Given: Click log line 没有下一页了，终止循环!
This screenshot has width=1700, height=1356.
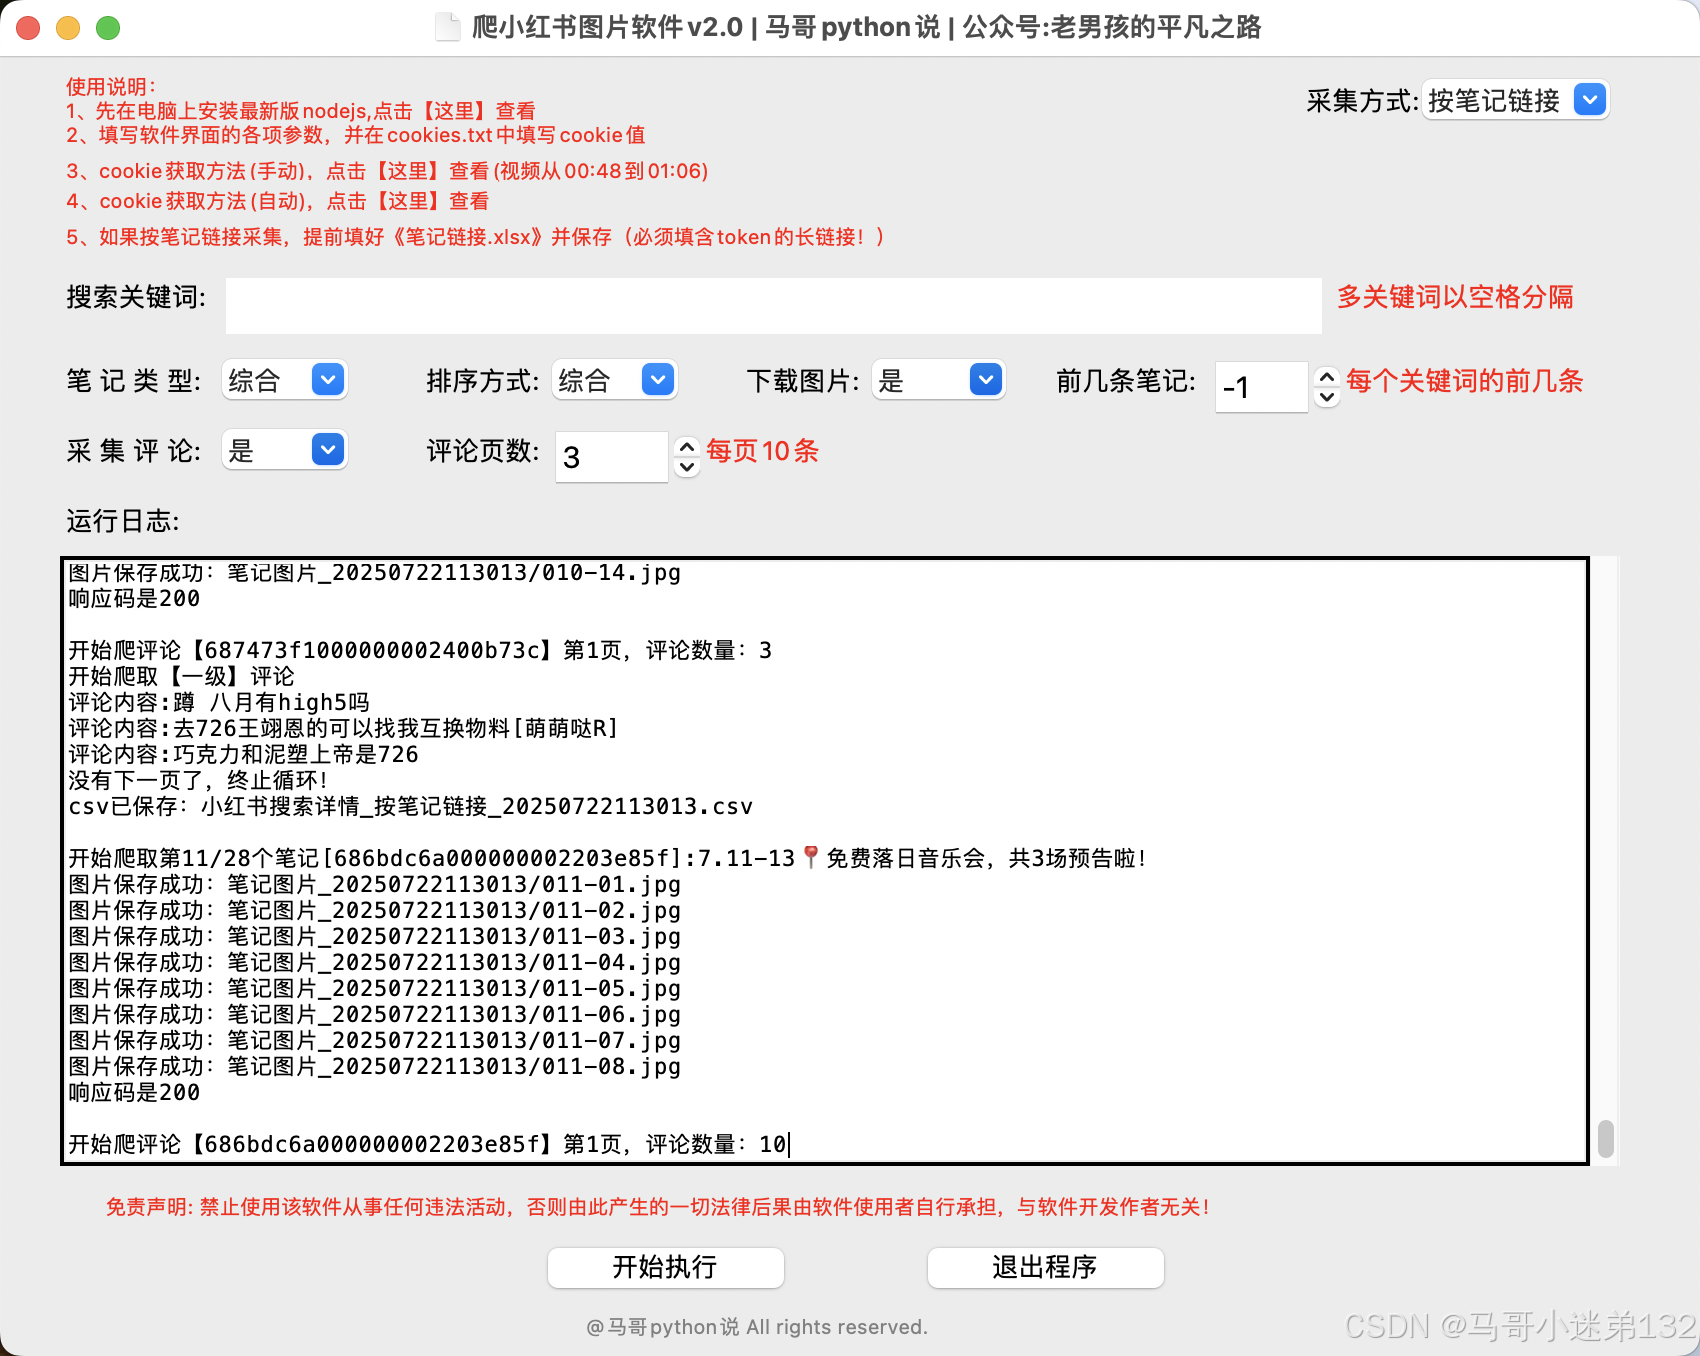Looking at the screenshot, I should (198, 780).
